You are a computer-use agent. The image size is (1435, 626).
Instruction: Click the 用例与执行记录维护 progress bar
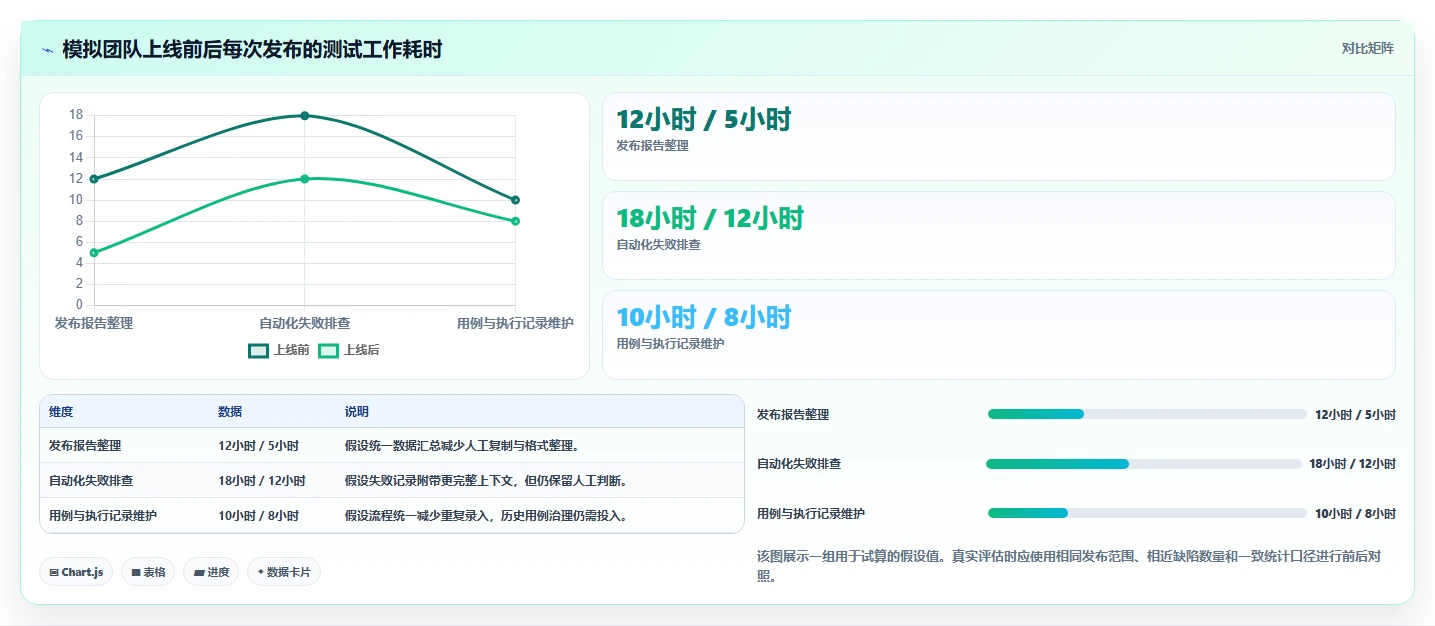[x=1147, y=513]
